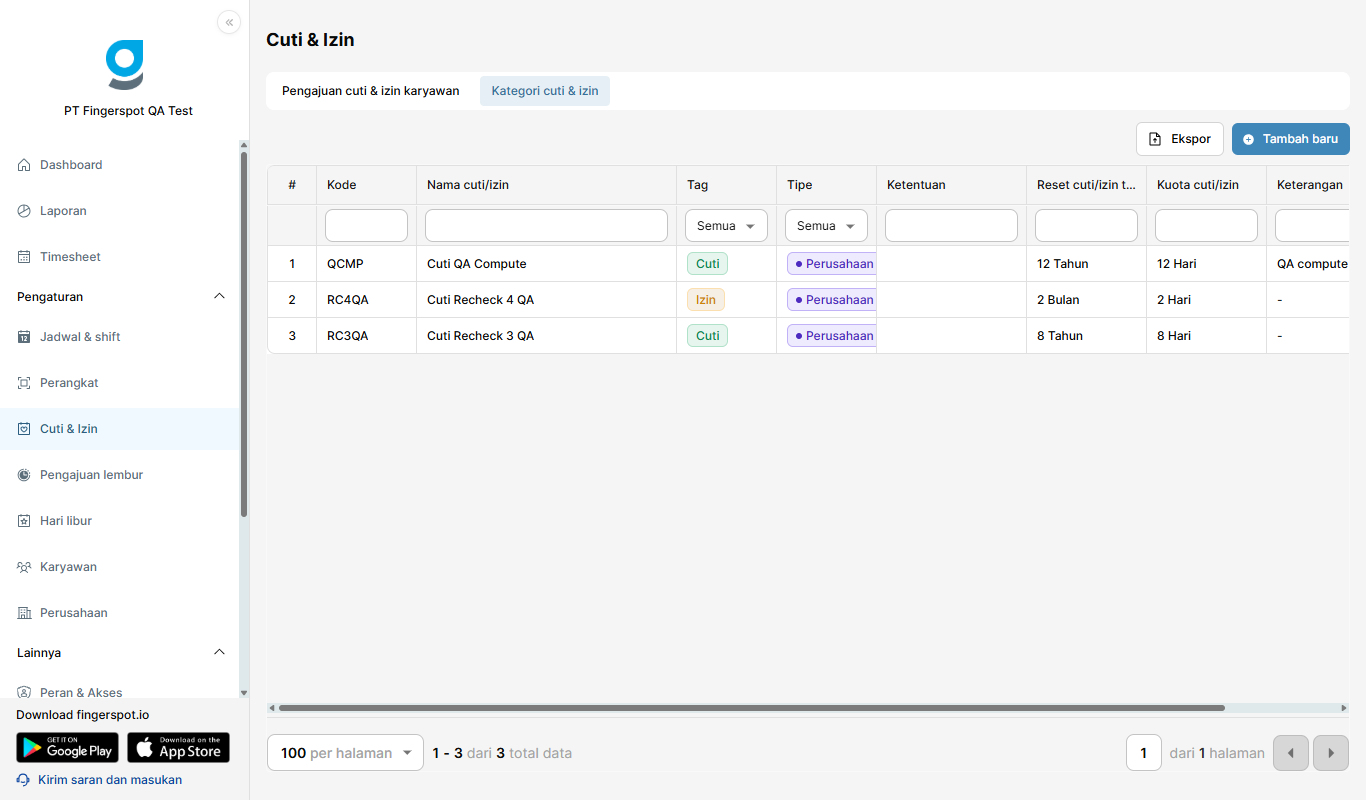This screenshot has width=1366, height=800.
Task: Click the sidebar vertical scrollbar
Action: 244,333
